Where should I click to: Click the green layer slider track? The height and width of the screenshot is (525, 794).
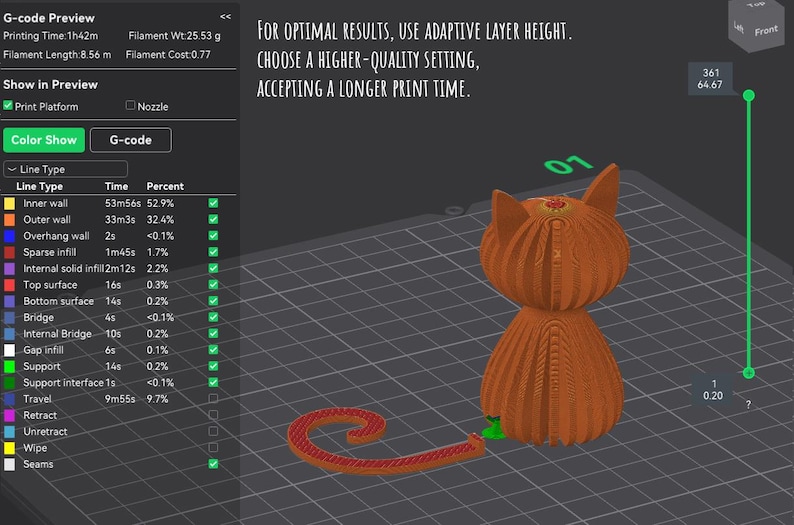click(749, 234)
